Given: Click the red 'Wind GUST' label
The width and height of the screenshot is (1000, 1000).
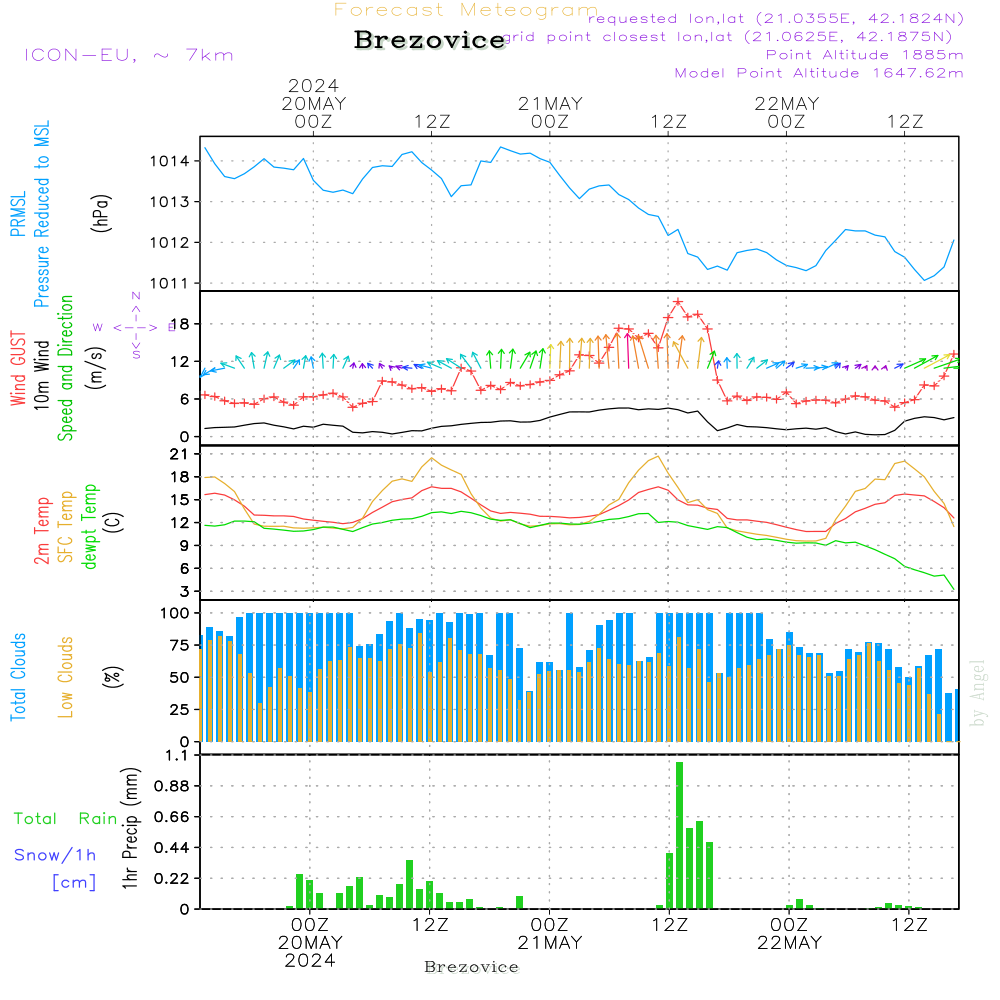Looking at the screenshot, I should coord(18,369).
